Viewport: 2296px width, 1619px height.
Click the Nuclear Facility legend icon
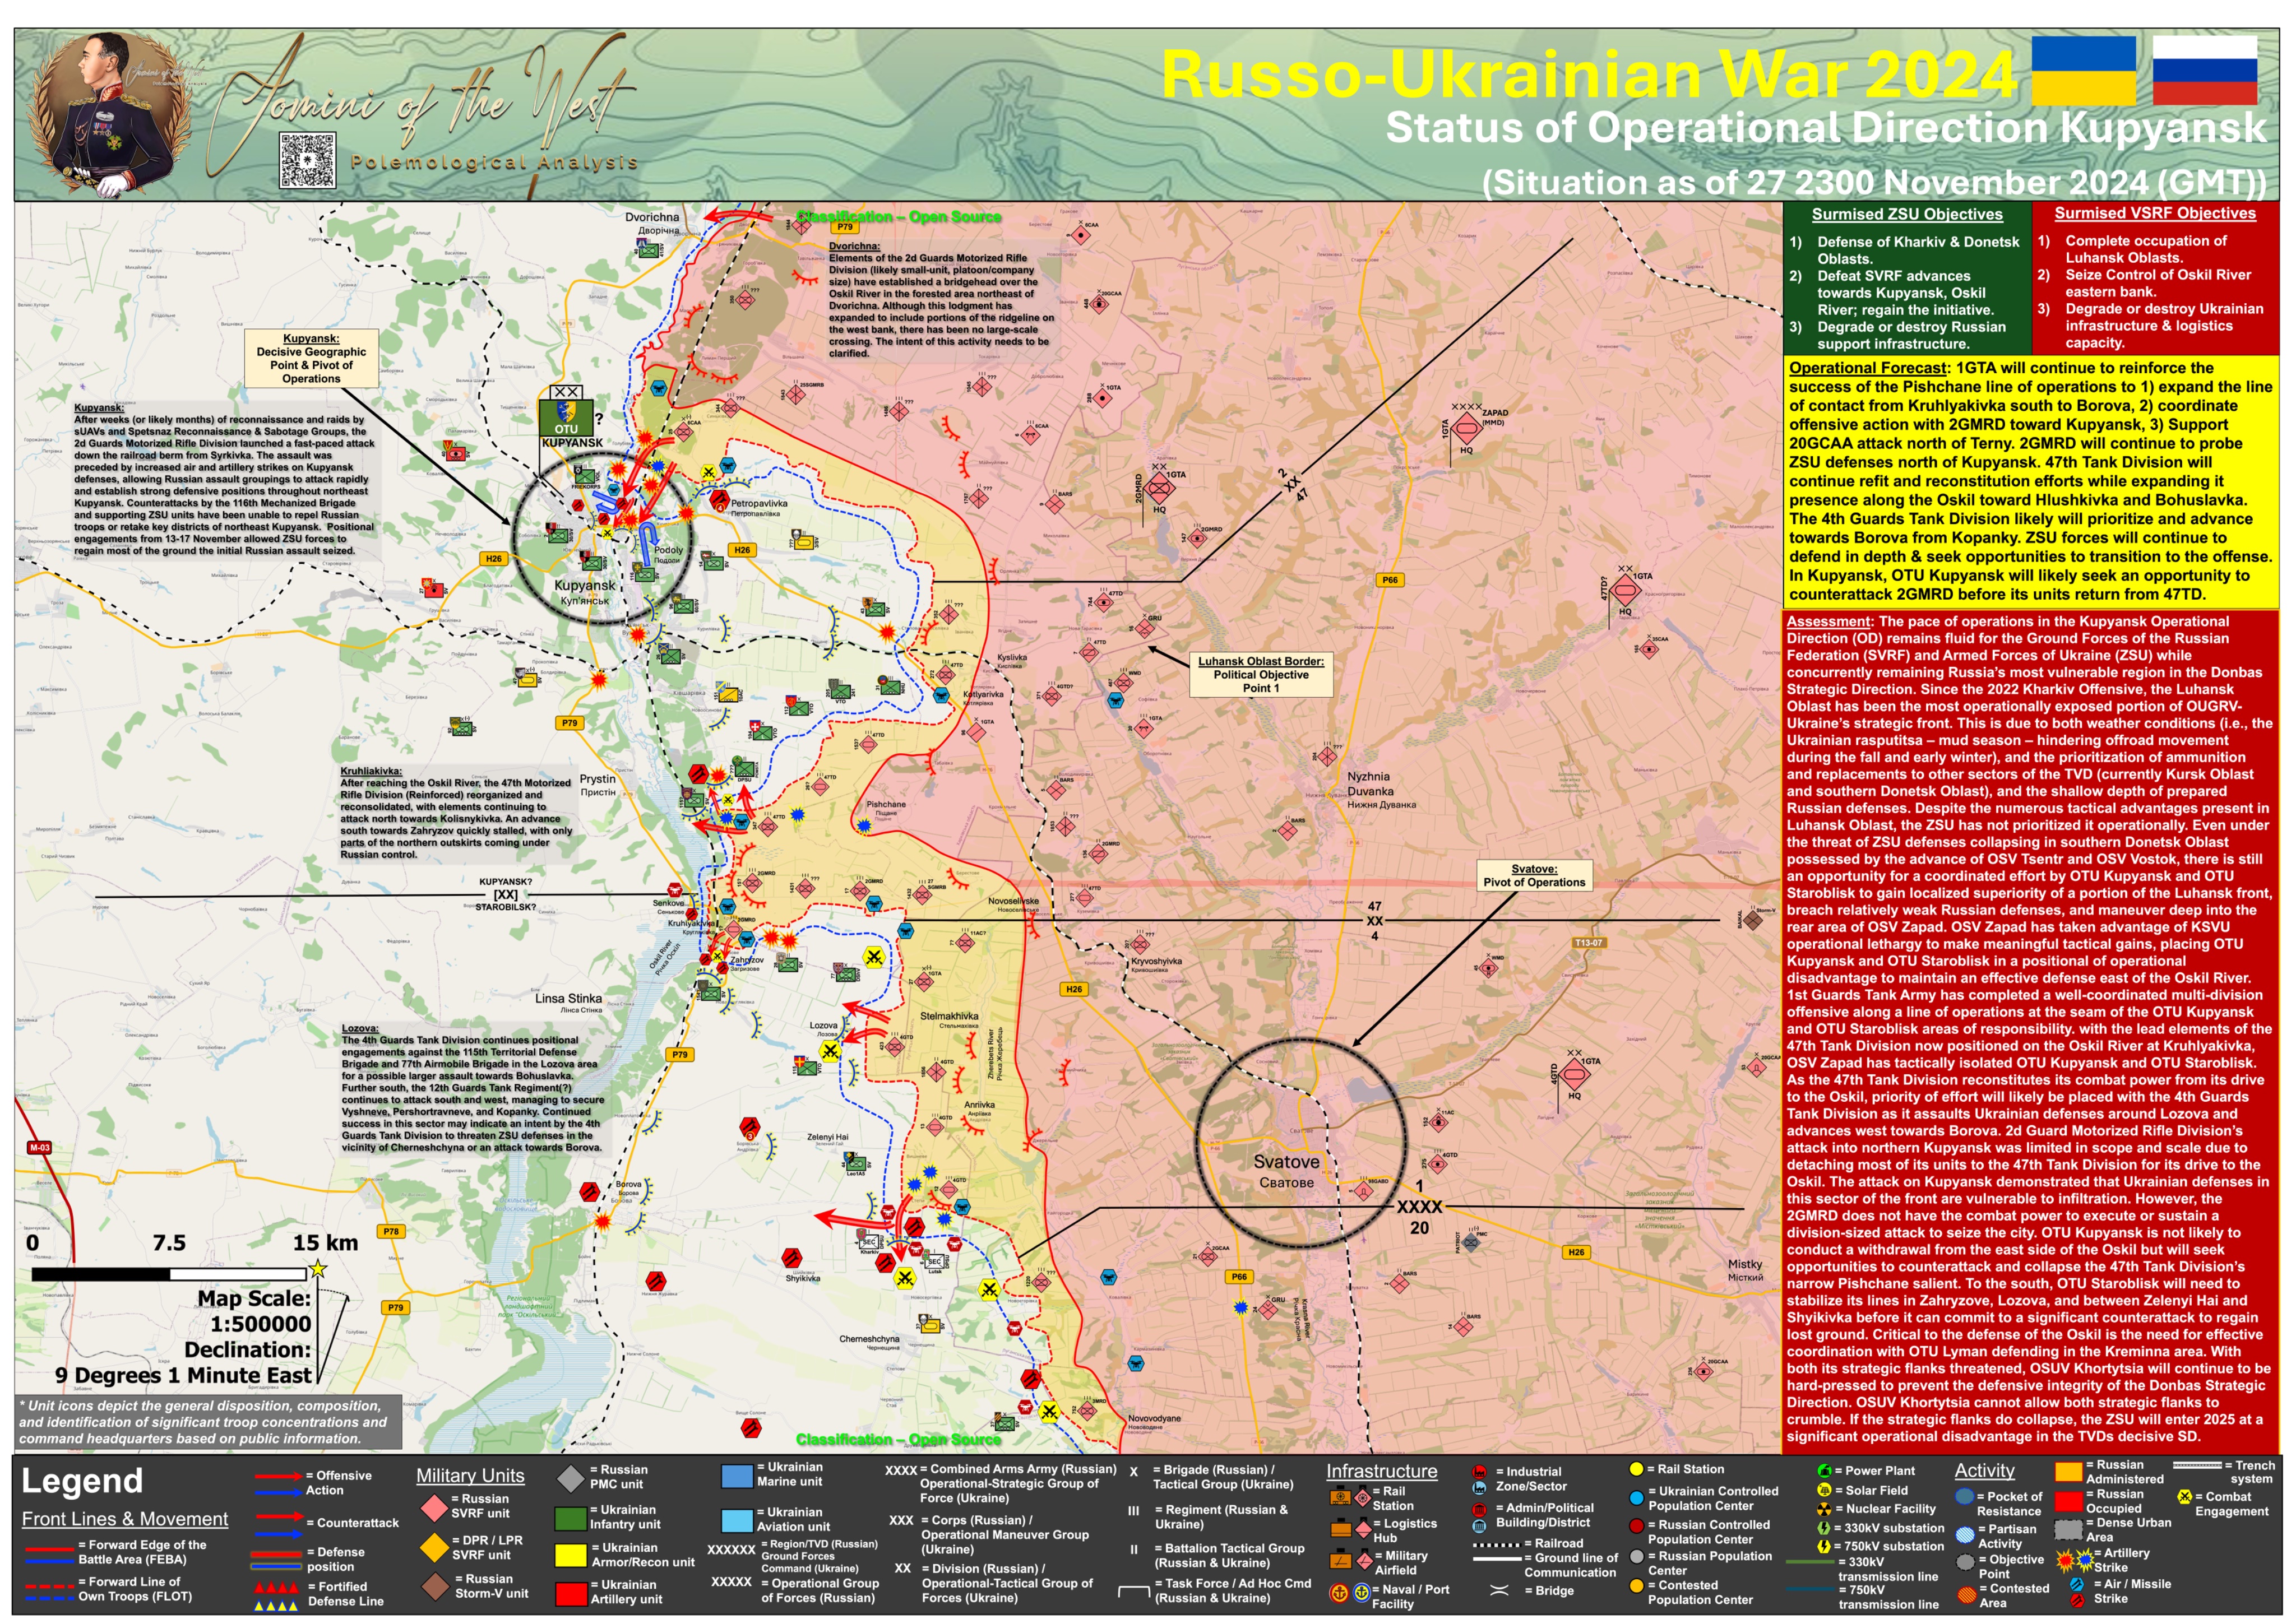coord(1824,1509)
